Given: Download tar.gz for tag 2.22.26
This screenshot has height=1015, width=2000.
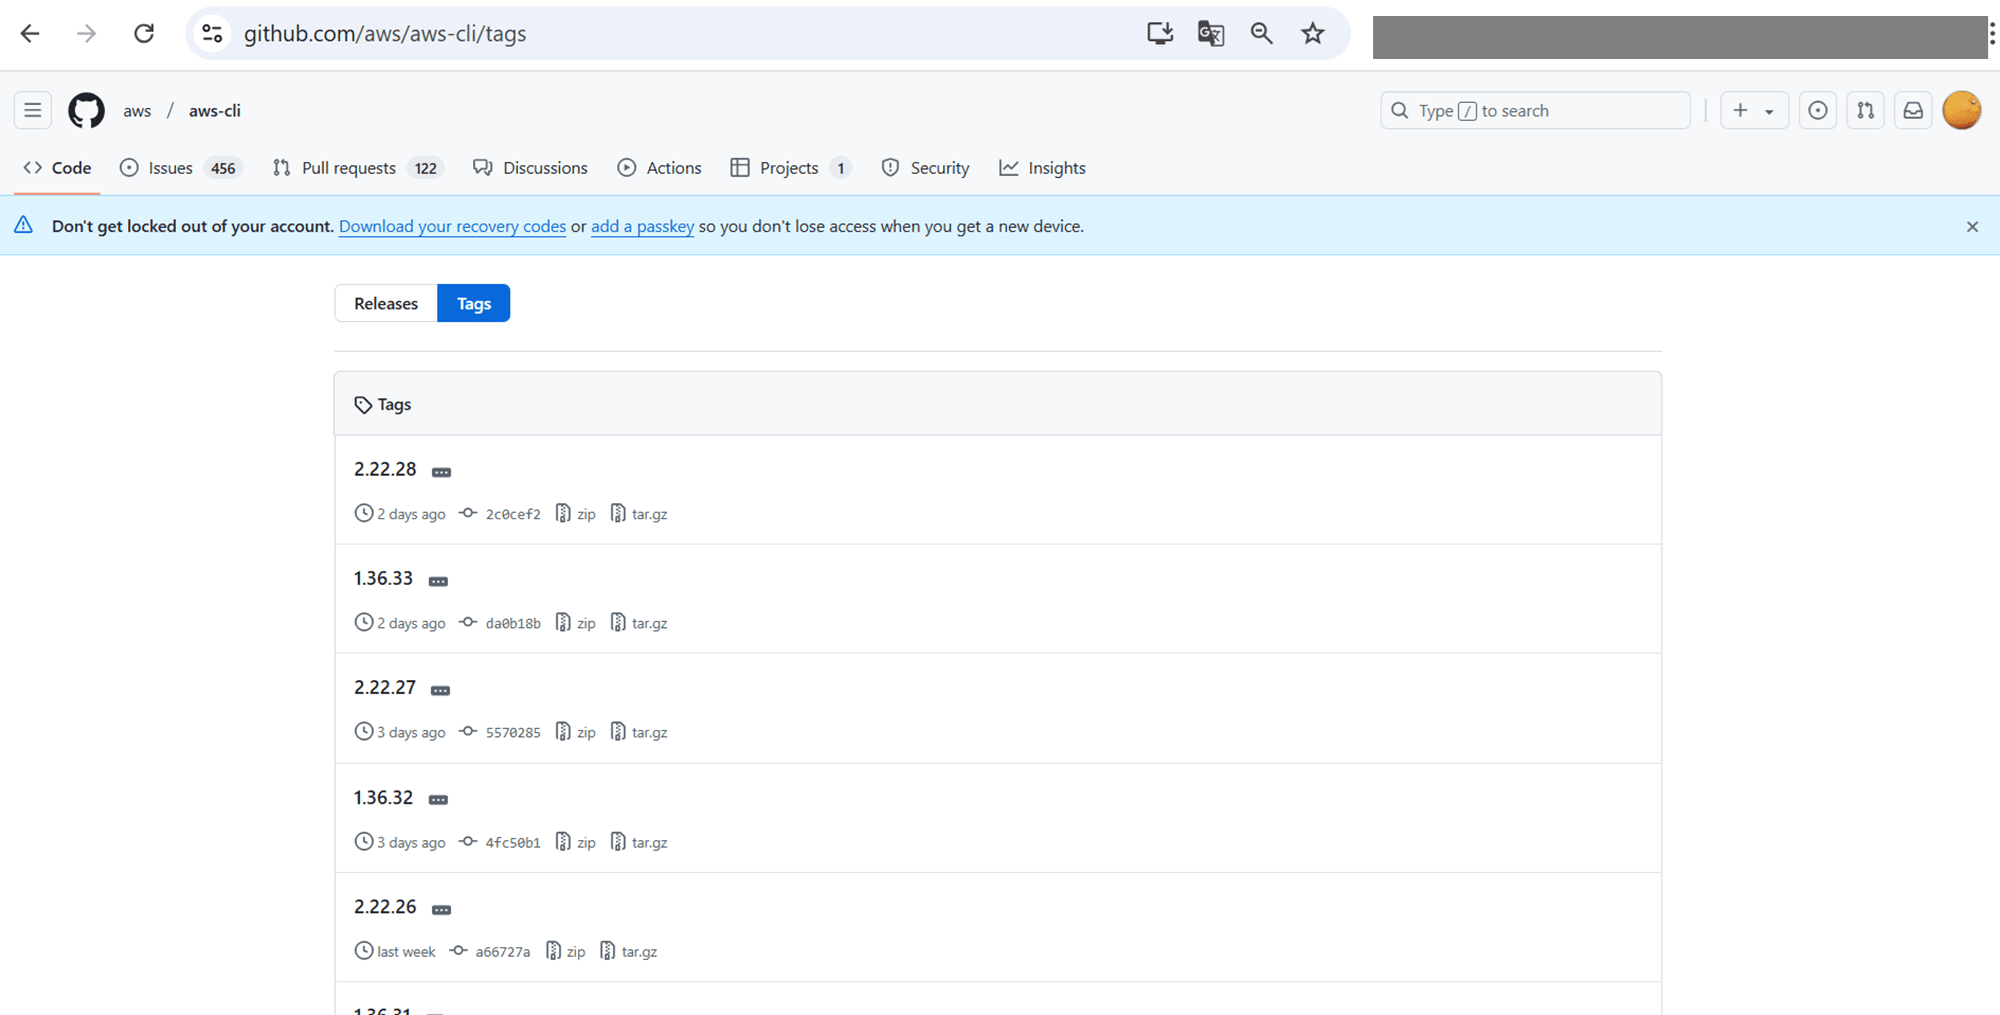Looking at the screenshot, I should pos(629,951).
